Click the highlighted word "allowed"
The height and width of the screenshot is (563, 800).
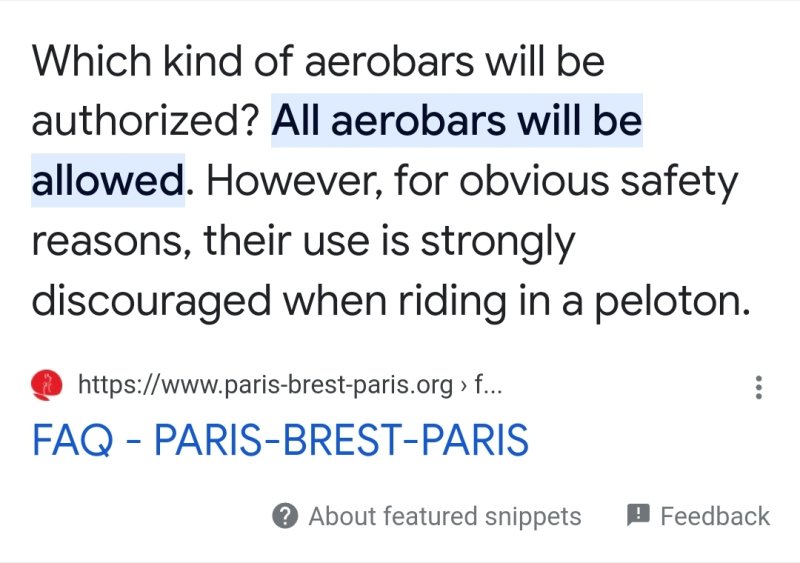(x=108, y=182)
